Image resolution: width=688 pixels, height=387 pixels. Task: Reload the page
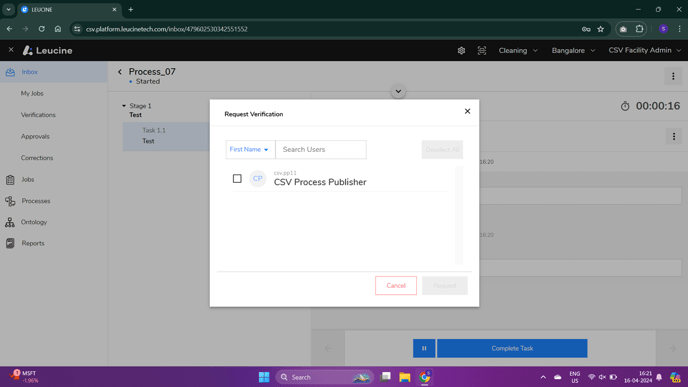click(x=41, y=29)
